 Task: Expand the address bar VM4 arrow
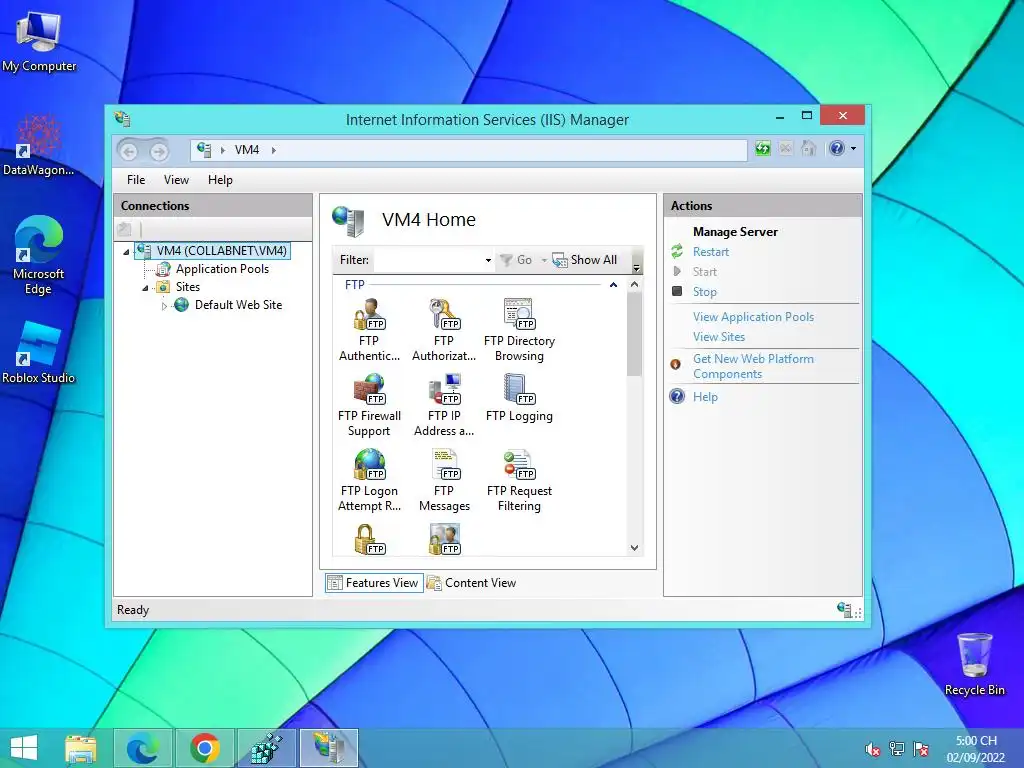click(x=274, y=150)
